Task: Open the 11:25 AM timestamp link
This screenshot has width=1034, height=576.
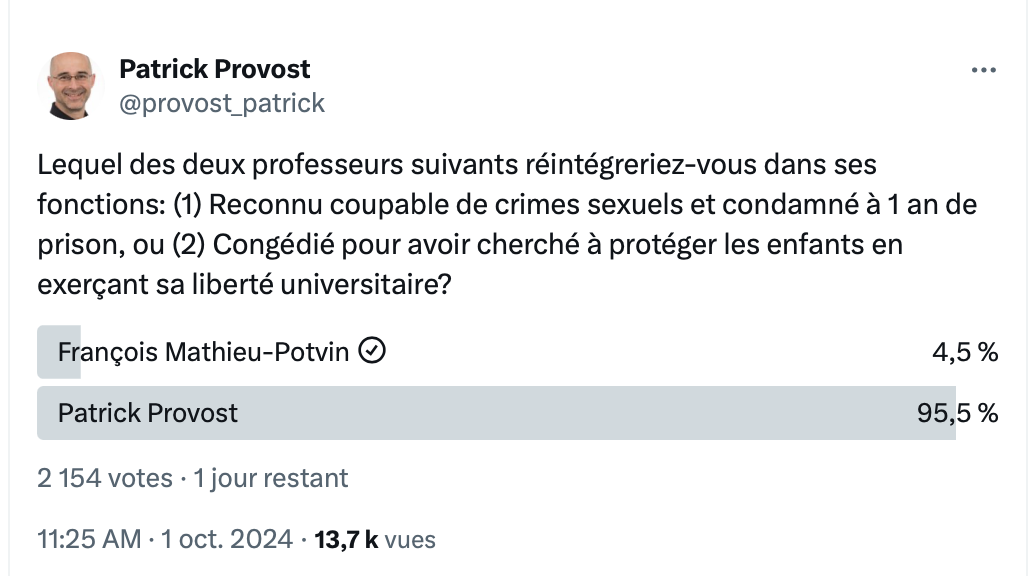Action: (89, 539)
